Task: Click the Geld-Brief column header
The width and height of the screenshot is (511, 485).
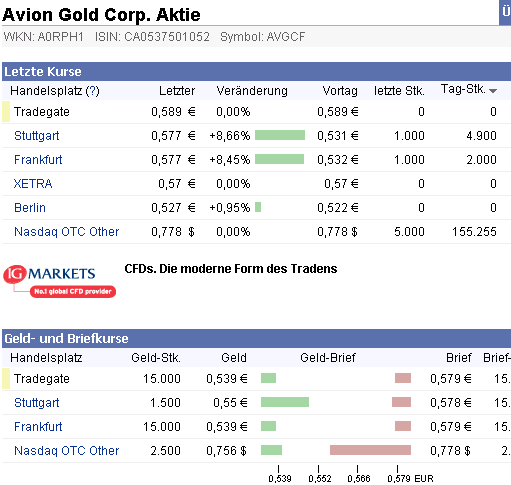Action: coord(328,358)
